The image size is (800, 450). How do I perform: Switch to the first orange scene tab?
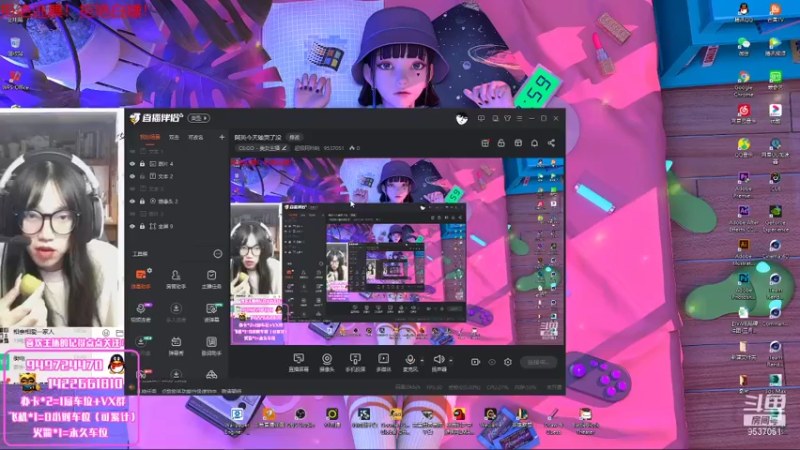pos(150,137)
